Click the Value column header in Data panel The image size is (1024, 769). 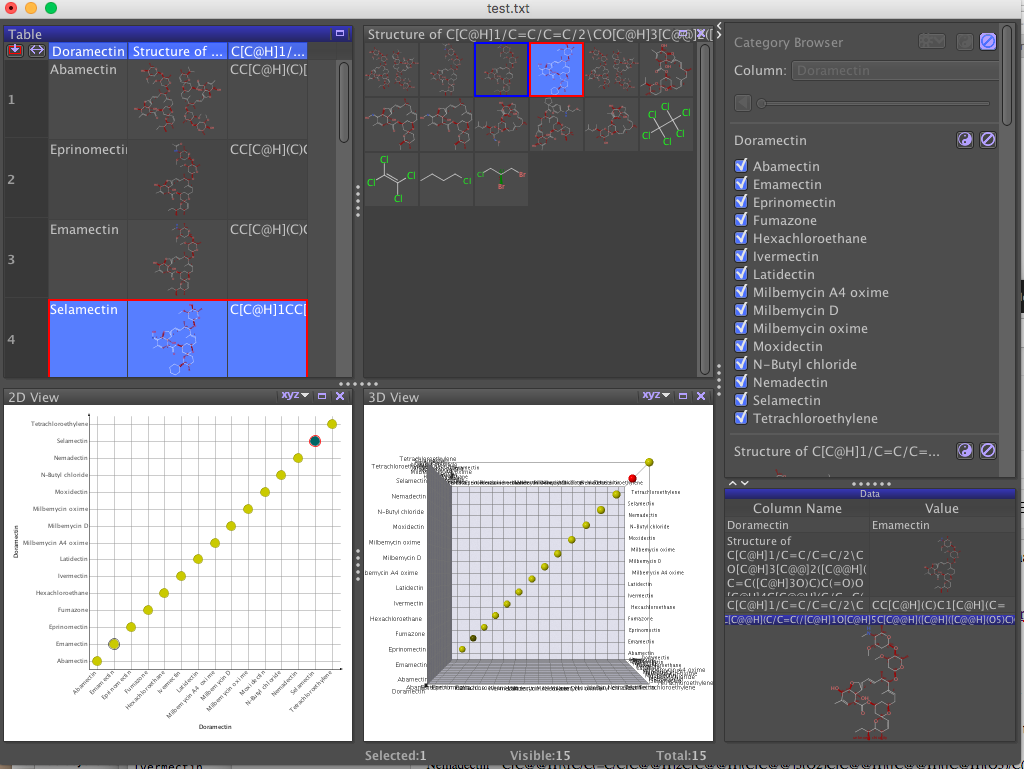[940, 508]
